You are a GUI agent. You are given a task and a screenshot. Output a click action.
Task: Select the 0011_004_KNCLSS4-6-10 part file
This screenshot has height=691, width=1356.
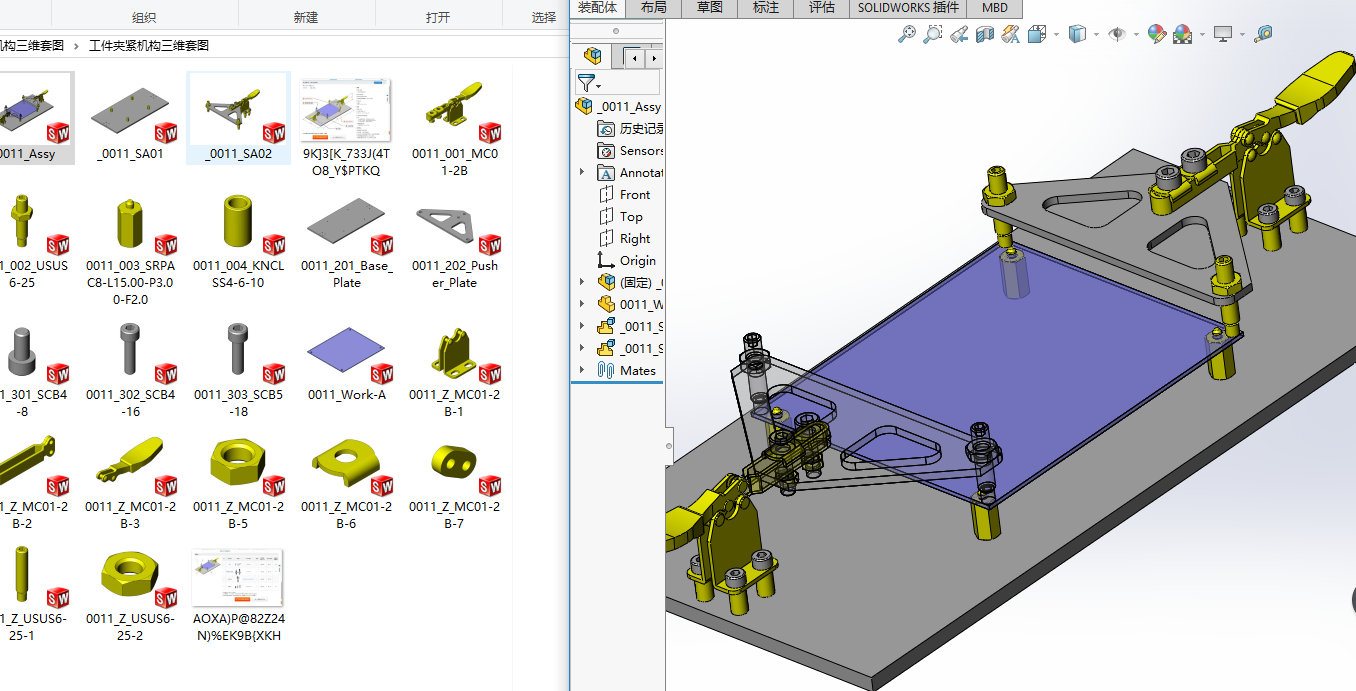pyautogui.click(x=238, y=240)
